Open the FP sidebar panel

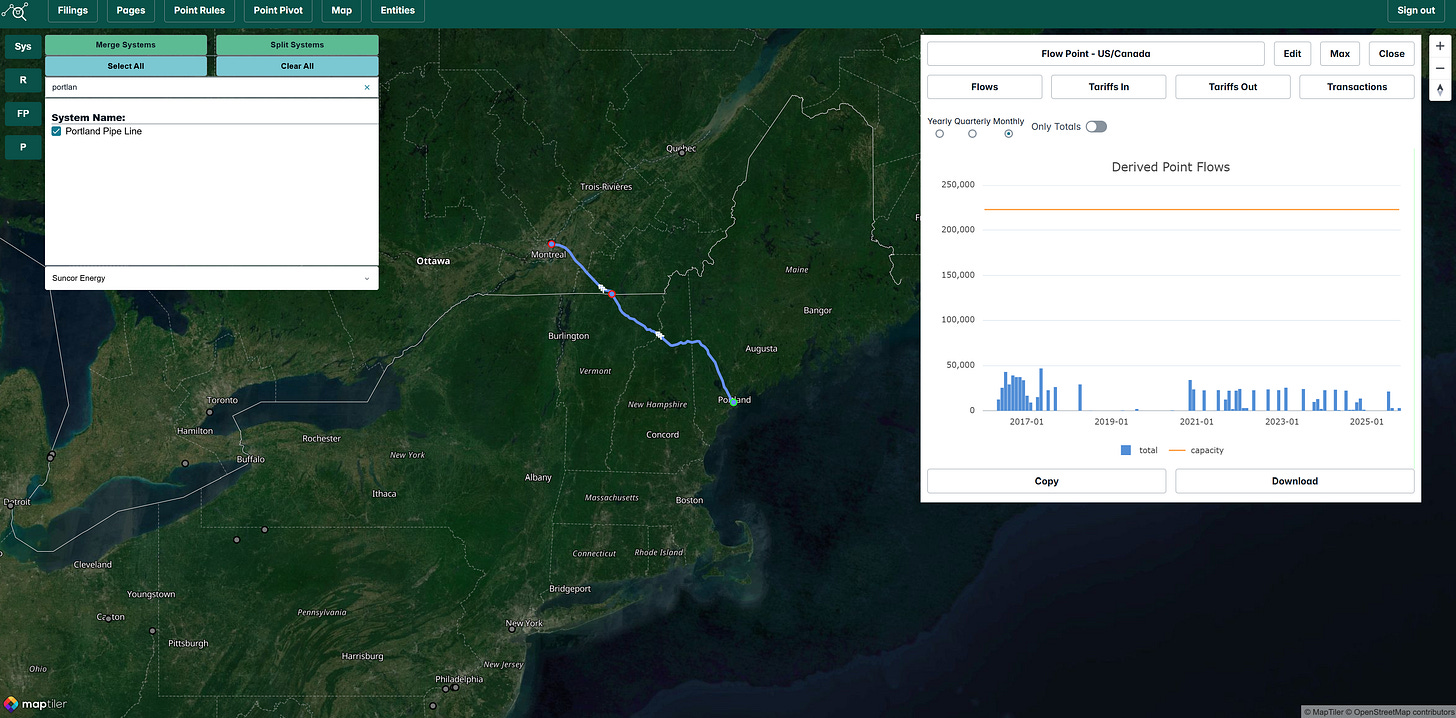[x=23, y=113]
